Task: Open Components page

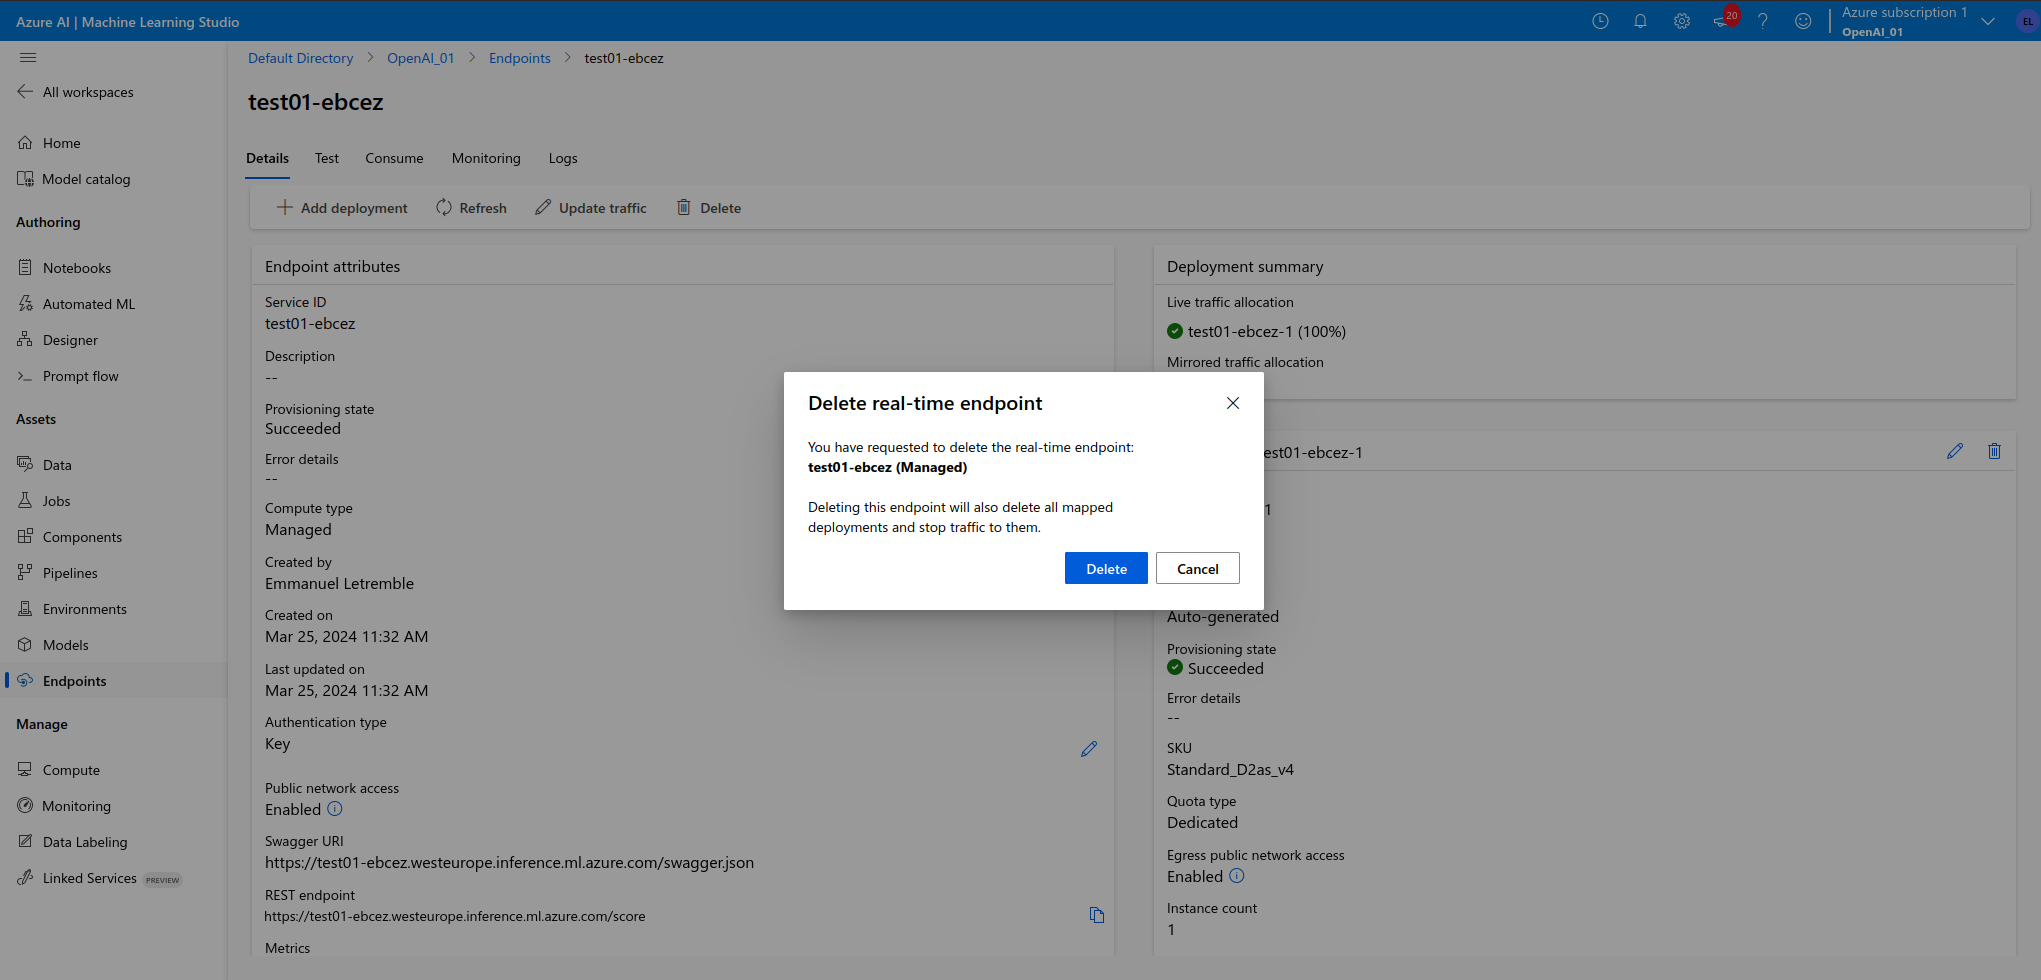Action: [70, 537]
